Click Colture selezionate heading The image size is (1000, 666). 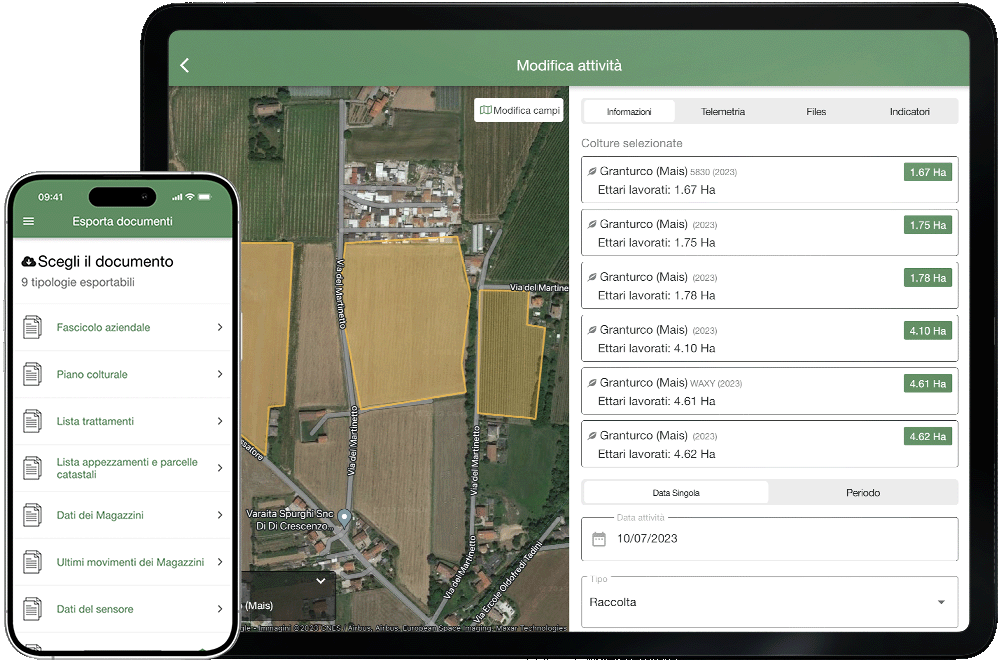[631, 144]
